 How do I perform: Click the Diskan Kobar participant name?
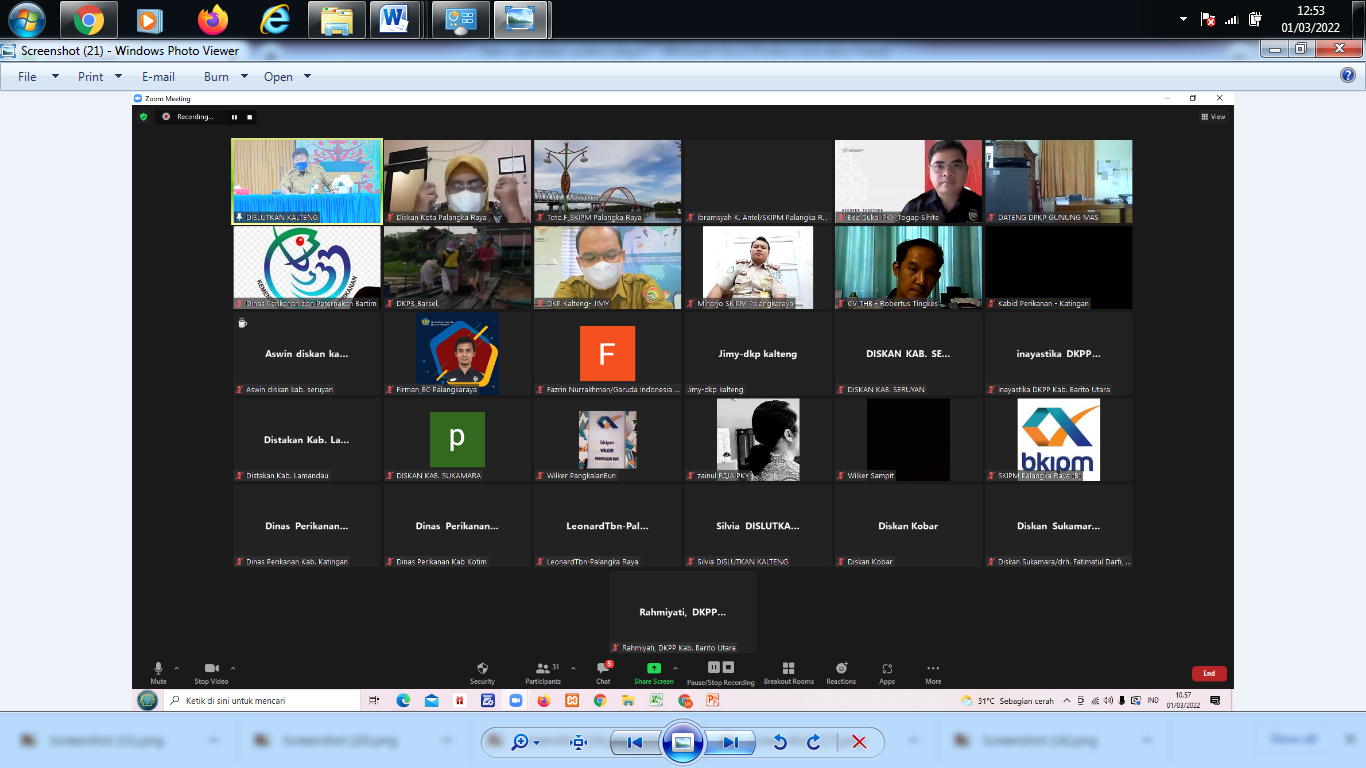(x=908, y=526)
